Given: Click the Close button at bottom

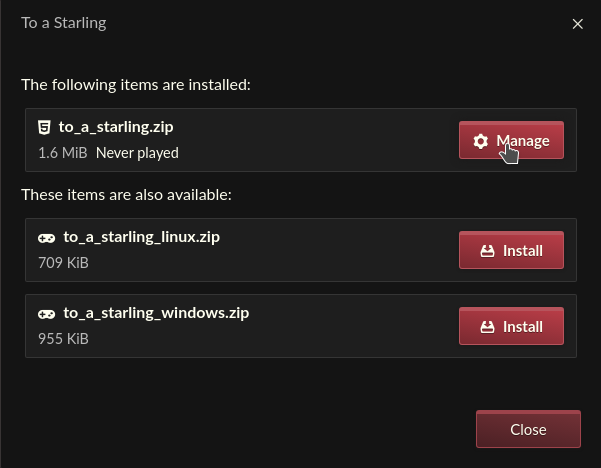Looking at the screenshot, I should coord(528,429).
